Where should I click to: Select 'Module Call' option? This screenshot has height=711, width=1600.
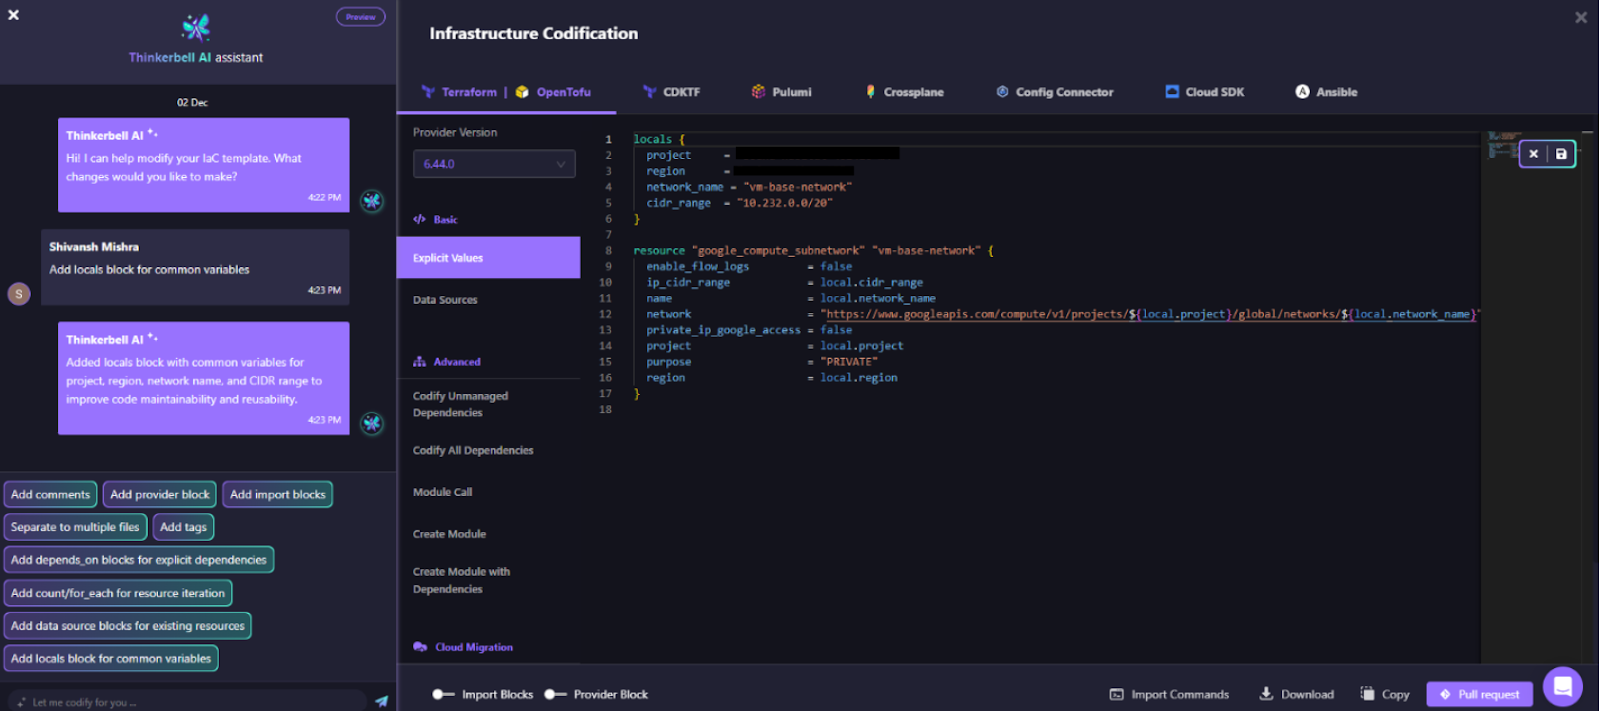coord(442,492)
